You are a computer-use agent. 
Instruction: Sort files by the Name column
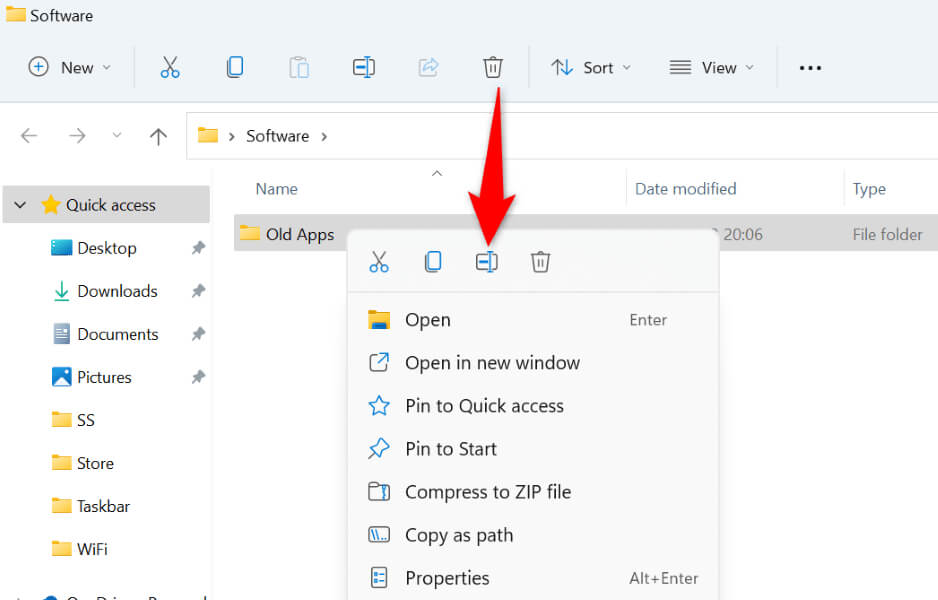tap(276, 189)
